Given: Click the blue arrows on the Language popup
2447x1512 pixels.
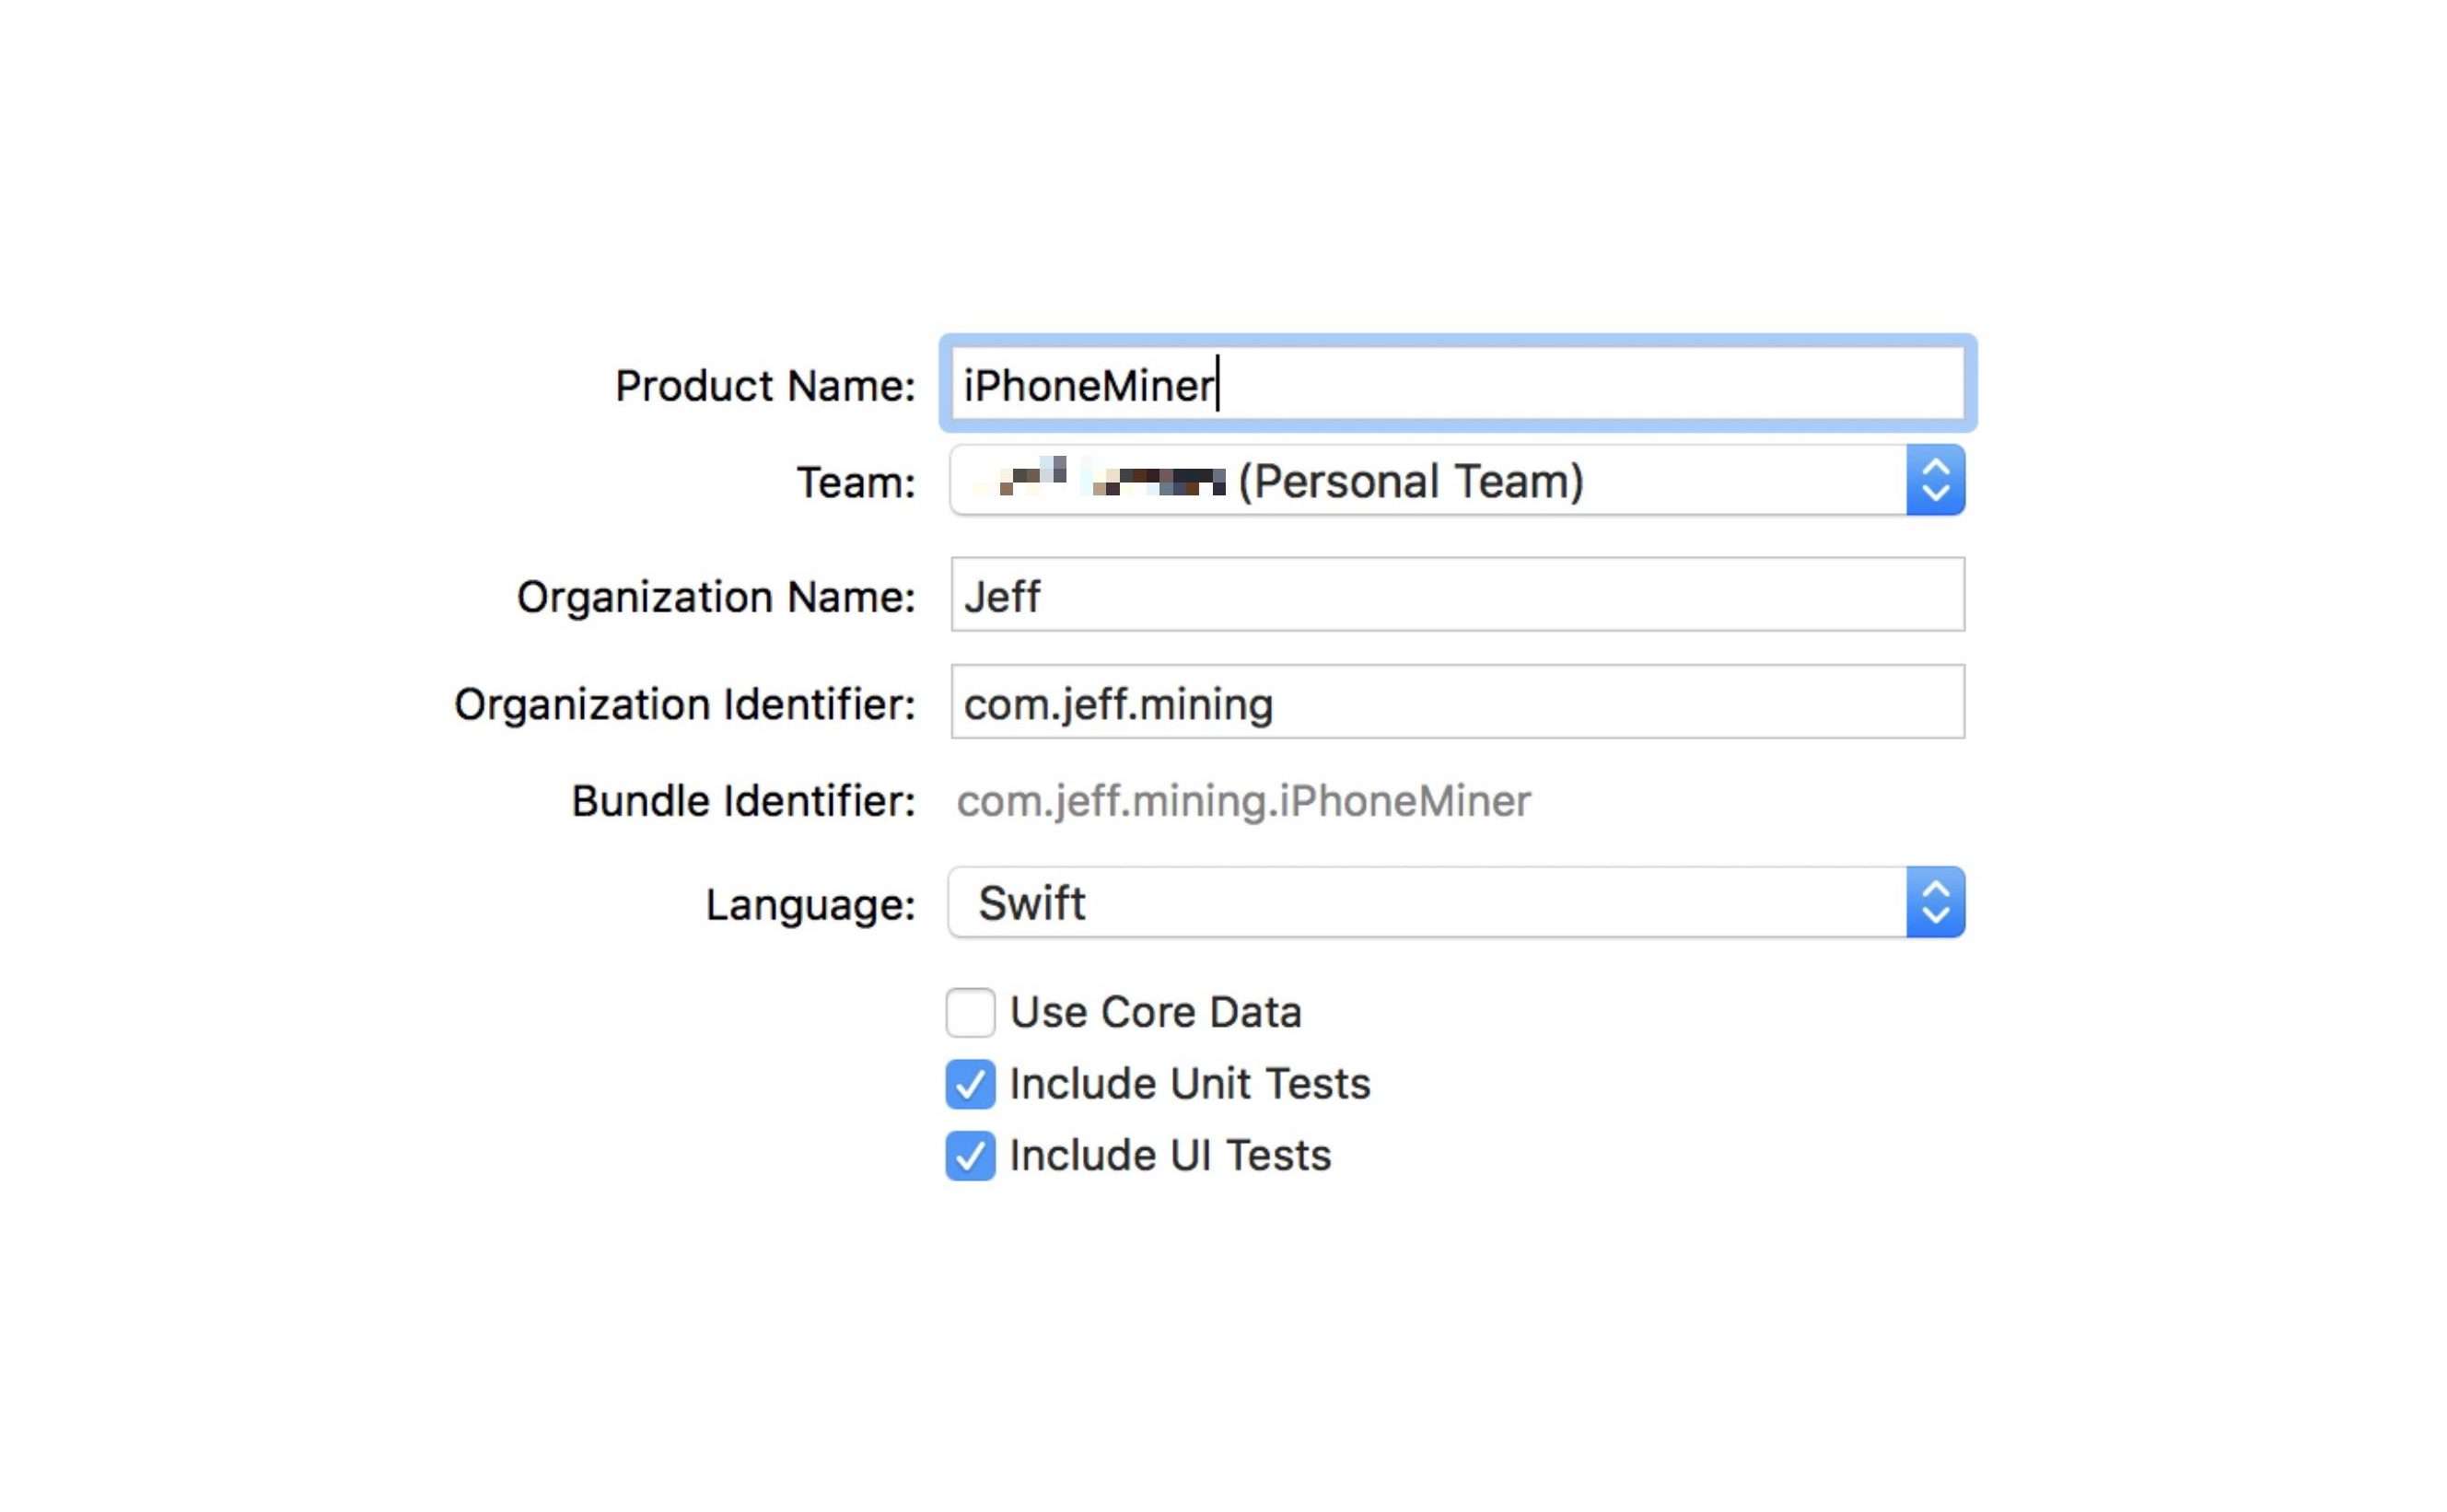Looking at the screenshot, I should [1935, 903].
